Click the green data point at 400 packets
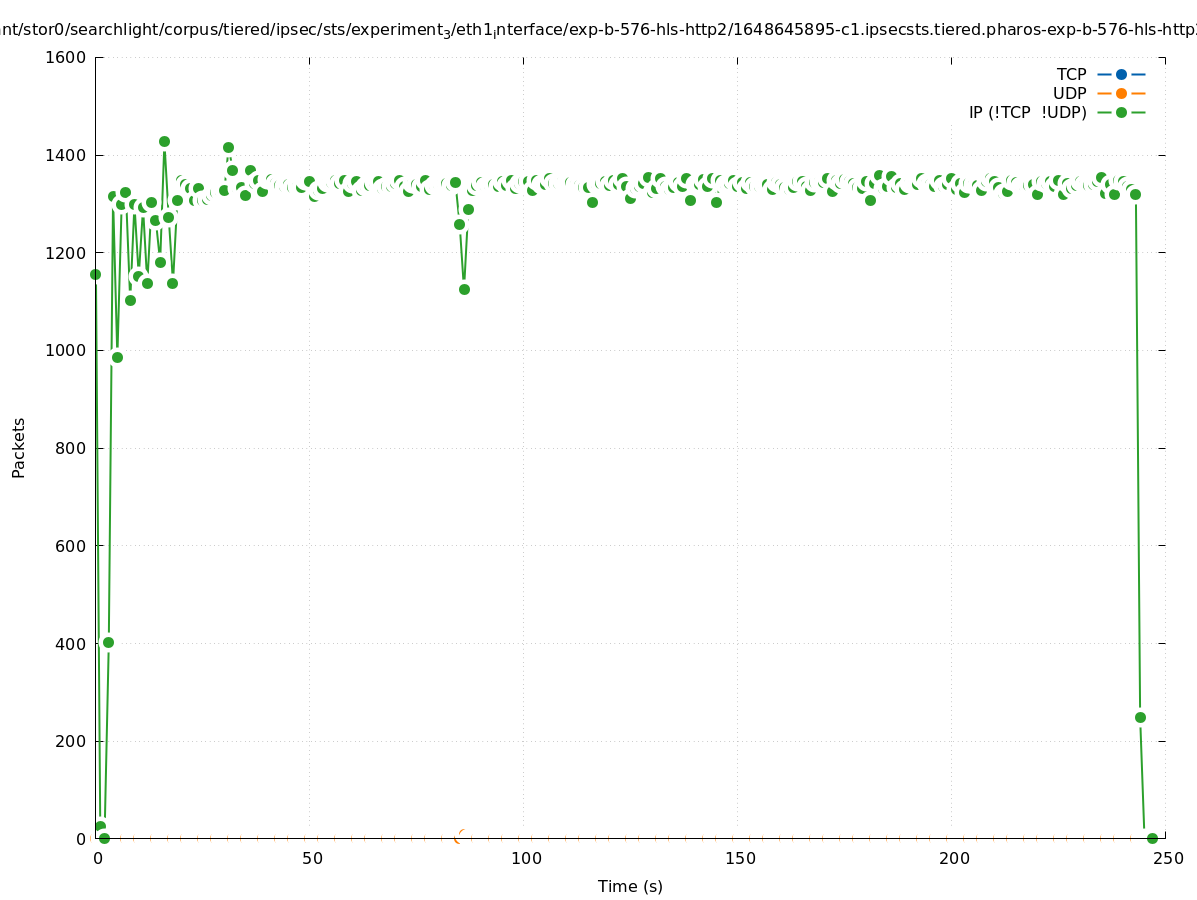The image size is (1197, 900). click(x=108, y=642)
